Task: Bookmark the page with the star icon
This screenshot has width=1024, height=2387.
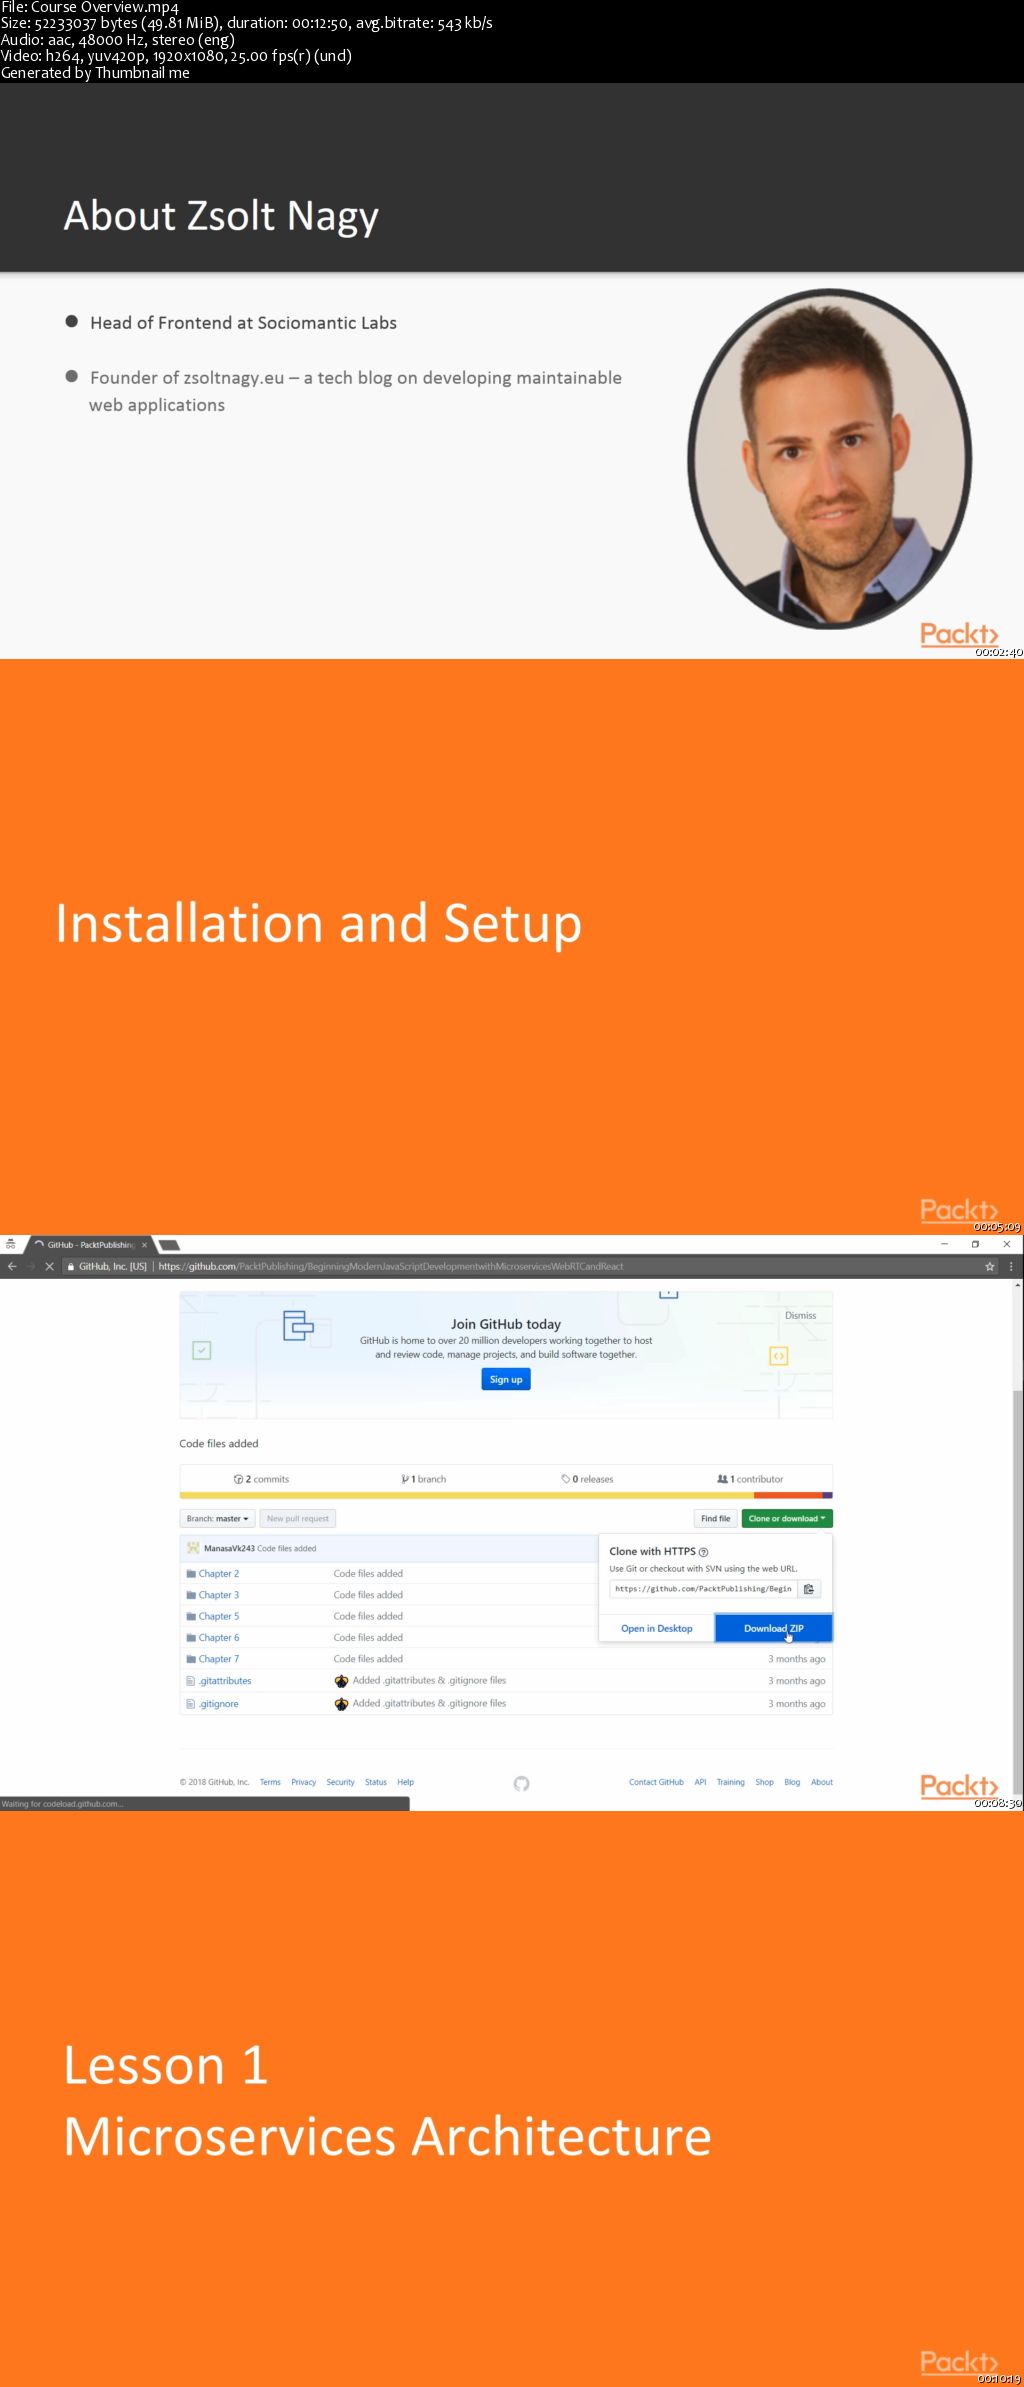Action: coord(990,1266)
